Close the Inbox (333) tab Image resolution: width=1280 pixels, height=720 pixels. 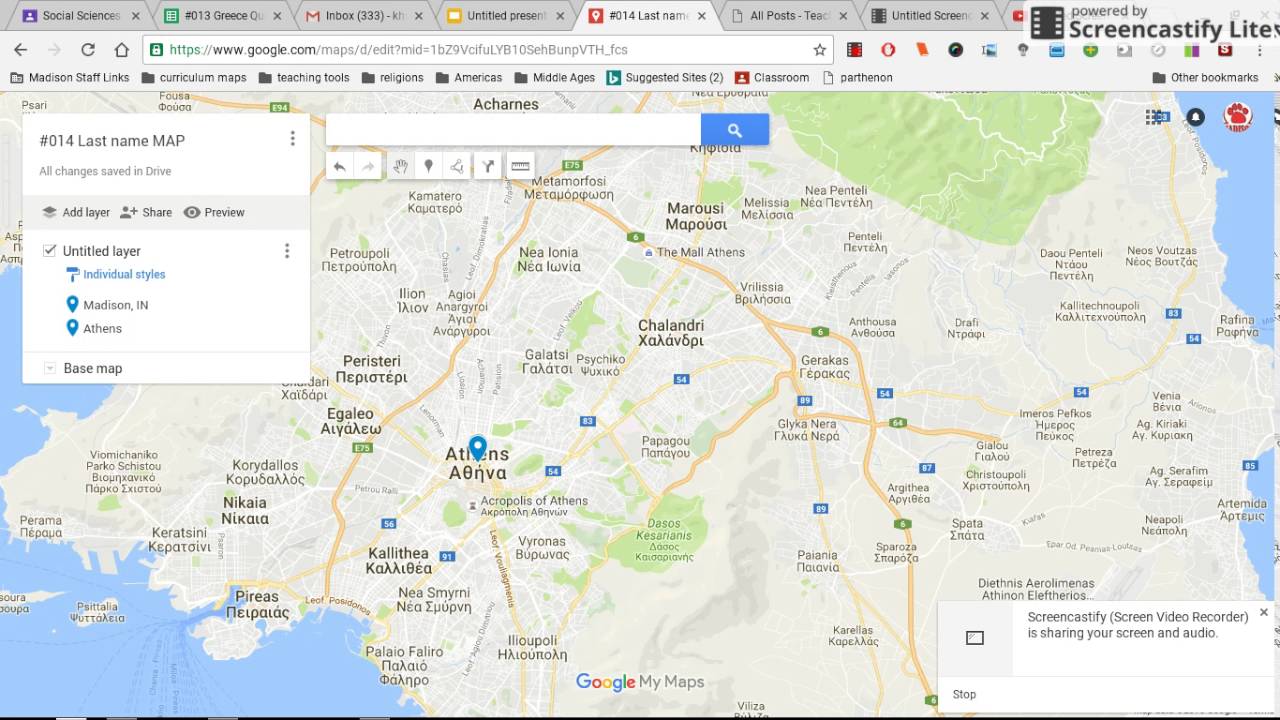pyautogui.click(x=419, y=16)
